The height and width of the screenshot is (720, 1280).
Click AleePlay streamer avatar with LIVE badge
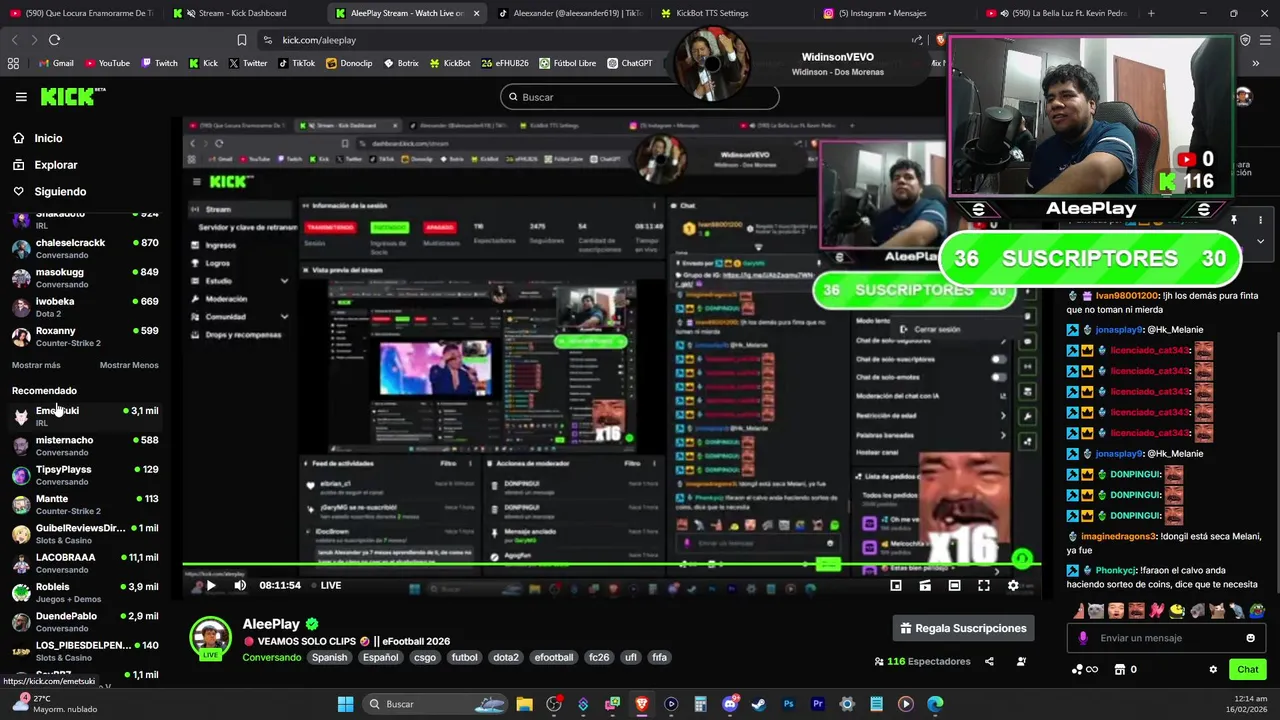click(211, 638)
